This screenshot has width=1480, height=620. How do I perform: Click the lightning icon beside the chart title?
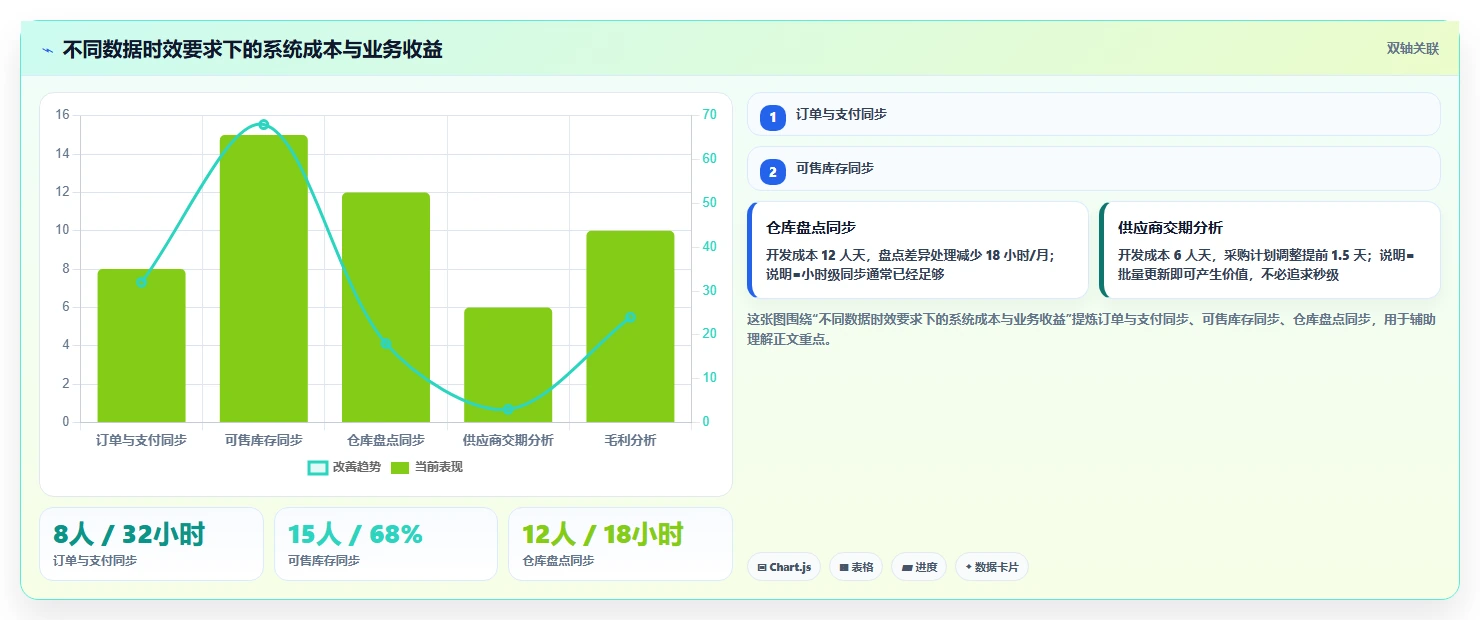pos(47,50)
